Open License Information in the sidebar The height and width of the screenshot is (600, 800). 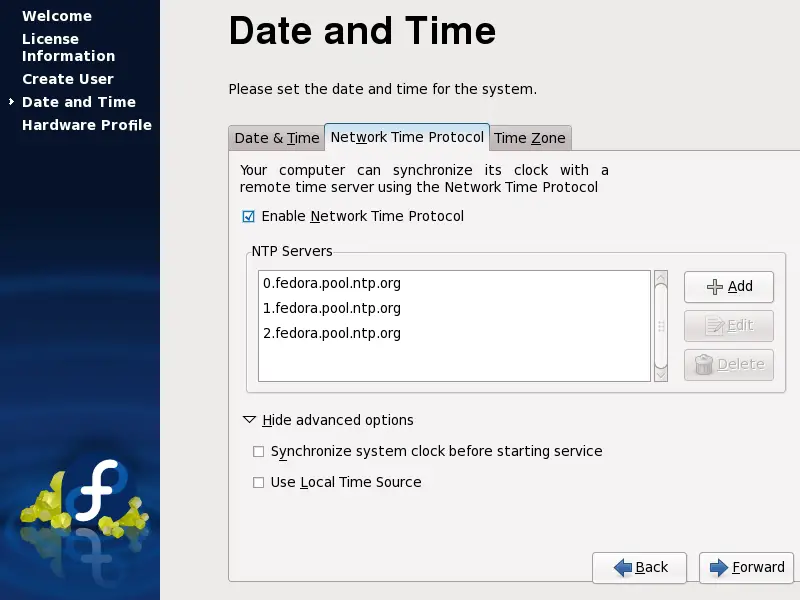point(68,47)
